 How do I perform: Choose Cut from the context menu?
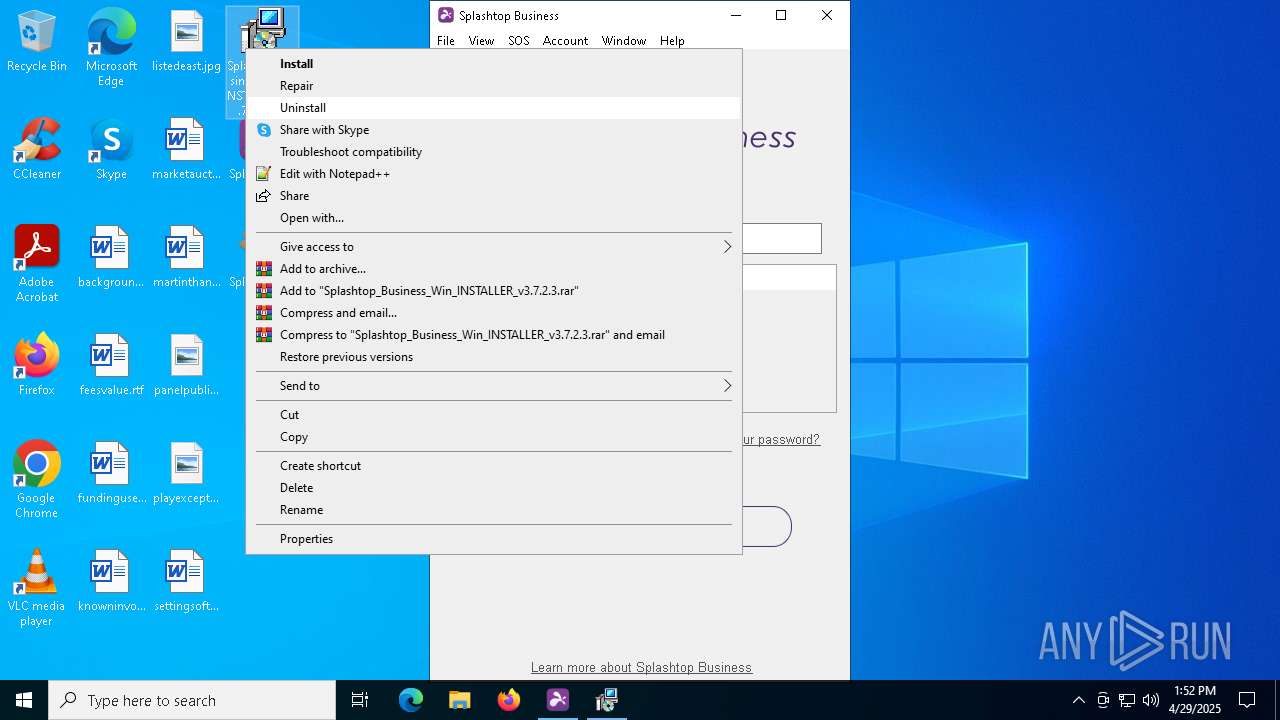493,415
